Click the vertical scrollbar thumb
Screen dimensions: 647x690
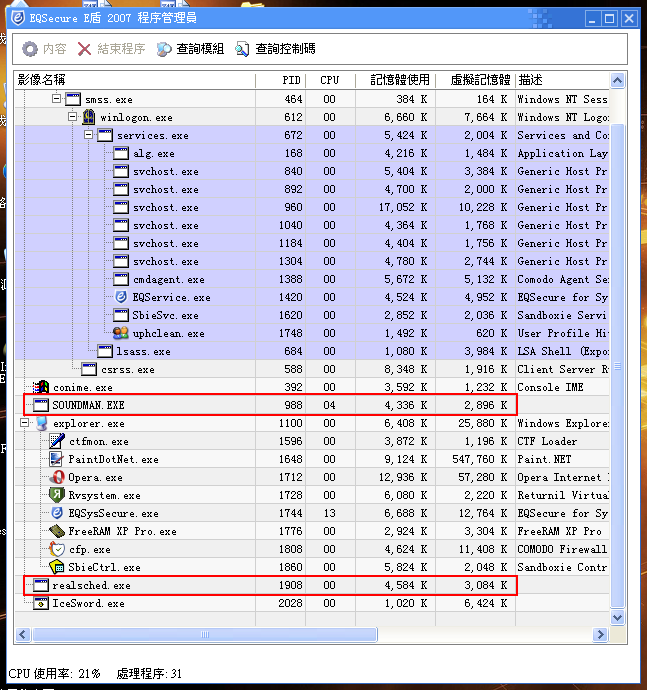(618, 366)
